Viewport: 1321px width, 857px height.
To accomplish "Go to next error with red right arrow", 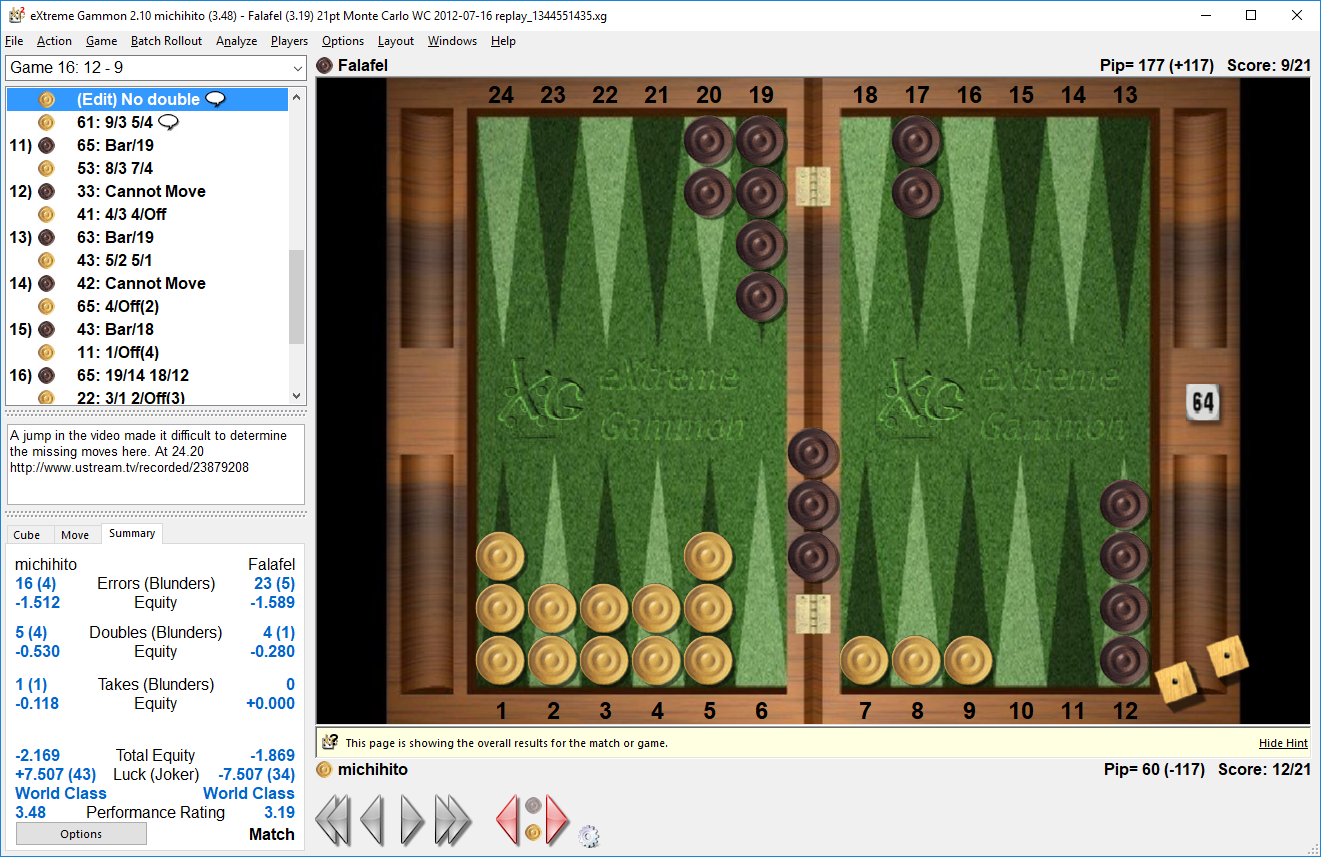I will [557, 820].
